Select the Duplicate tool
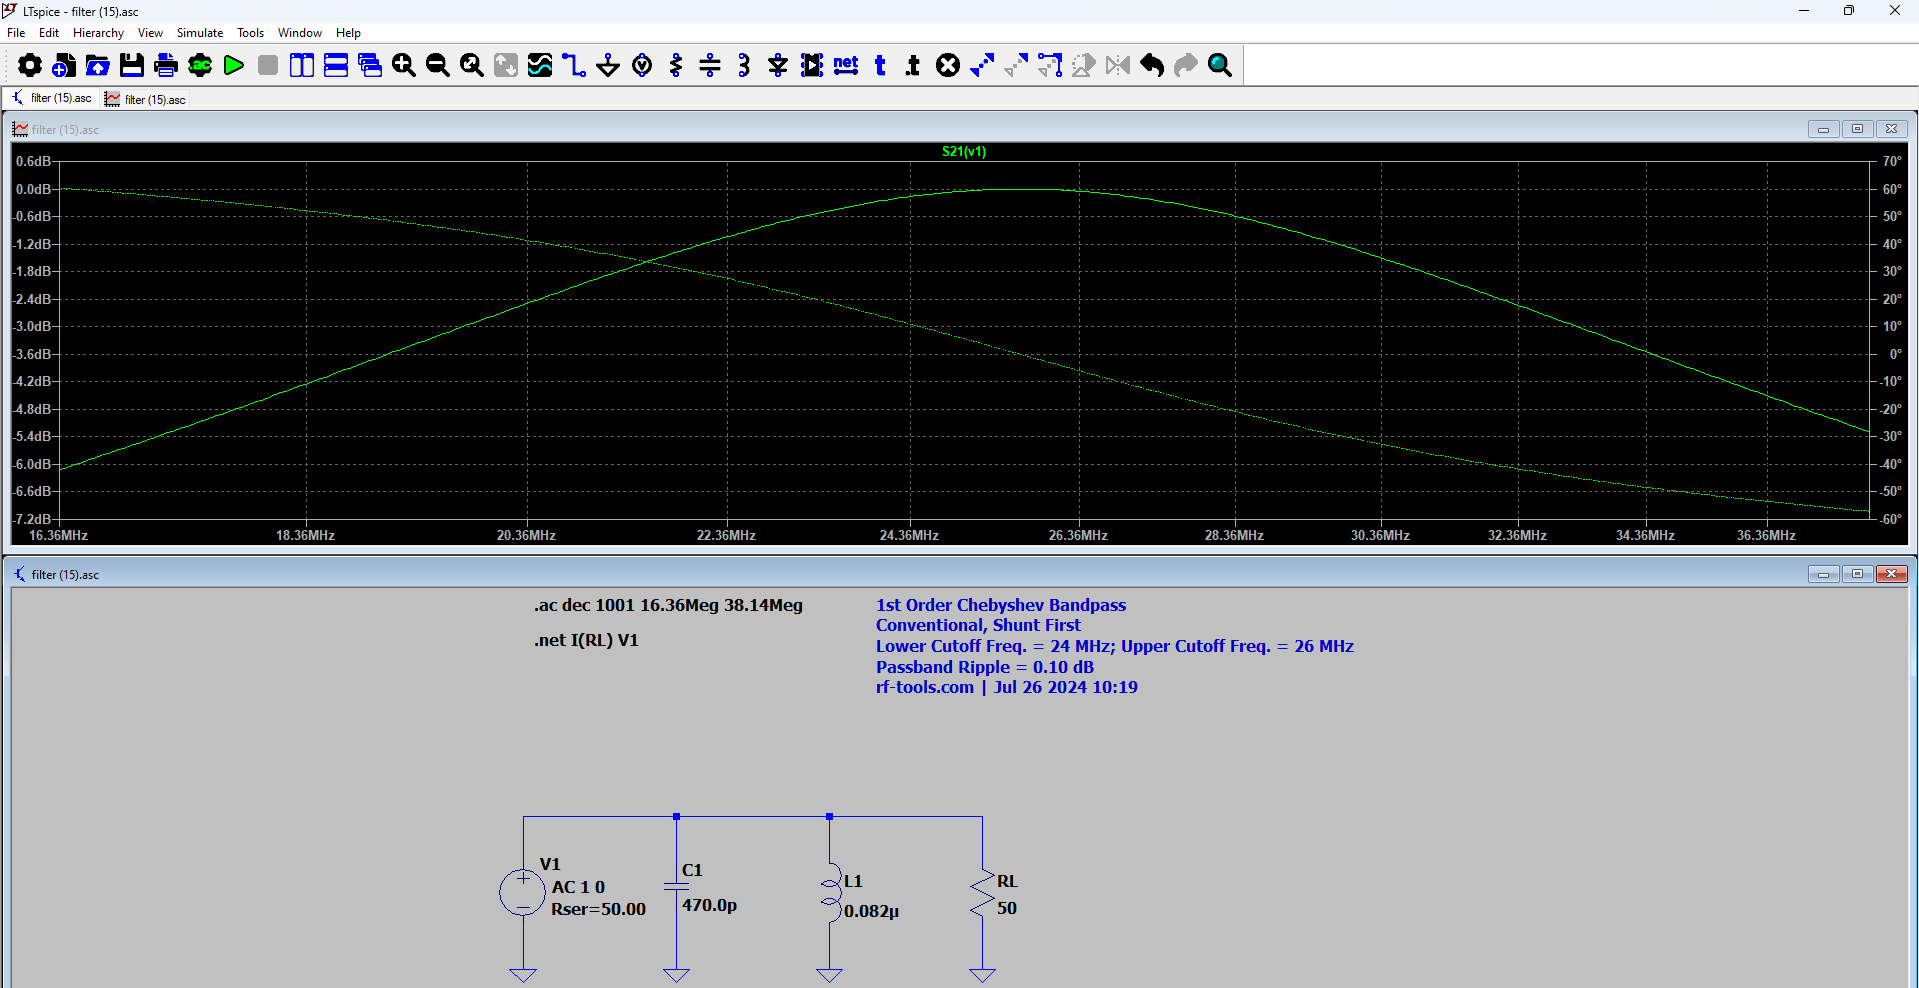 pyautogui.click(x=982, y=65)
